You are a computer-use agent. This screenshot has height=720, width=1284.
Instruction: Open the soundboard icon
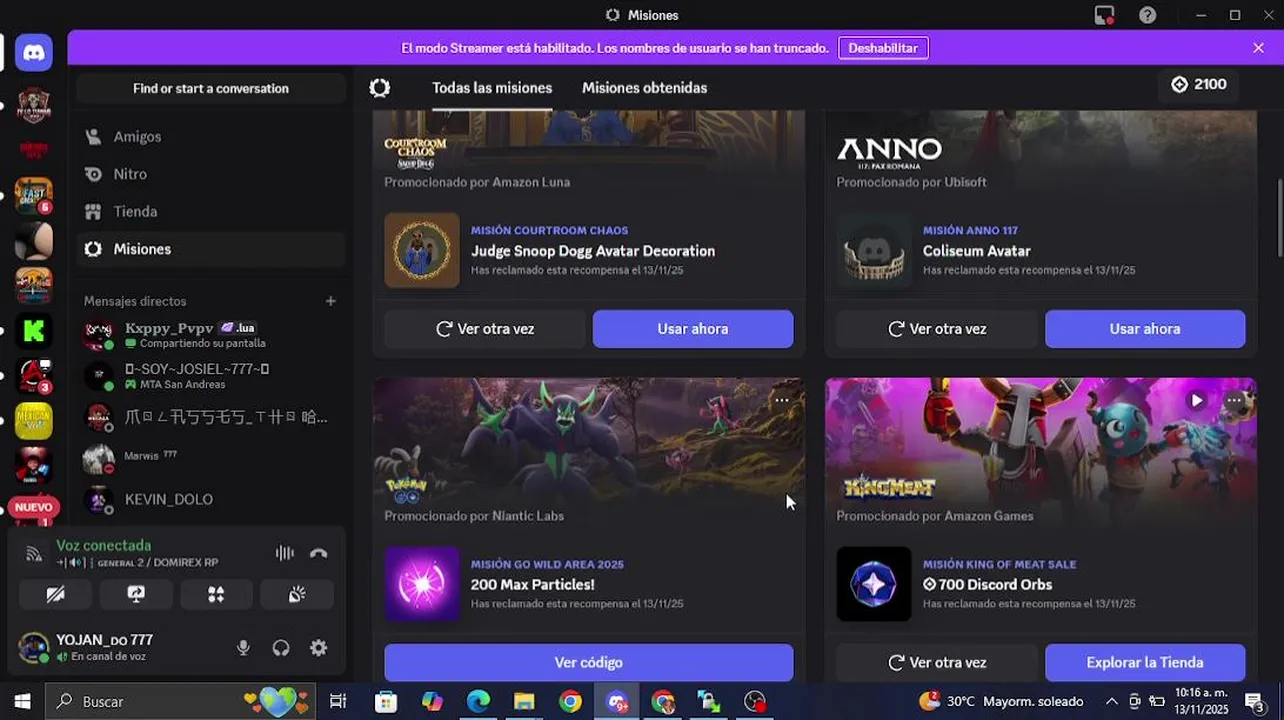[x=297, y=594]
